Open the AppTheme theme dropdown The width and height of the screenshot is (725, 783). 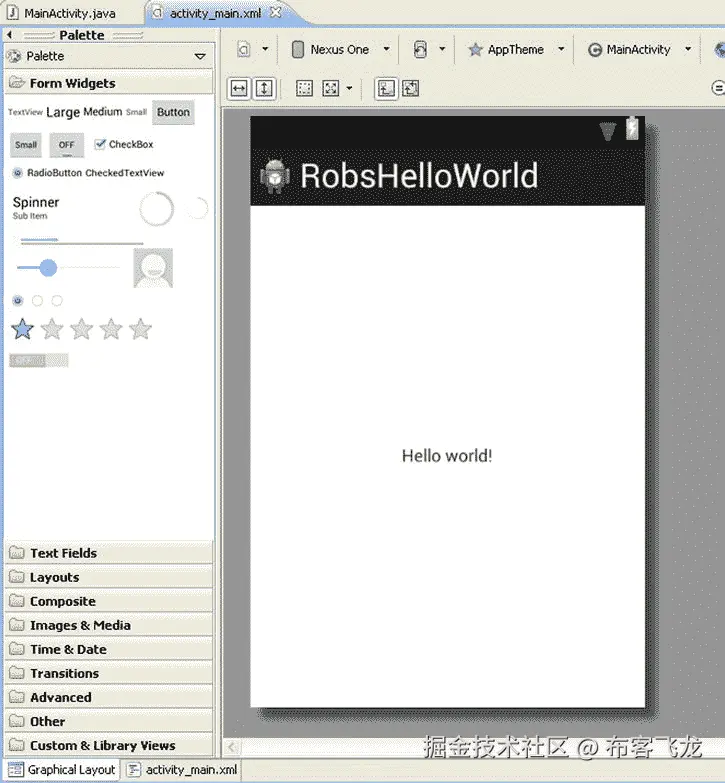pyautogui.click(x=515, y=49)
